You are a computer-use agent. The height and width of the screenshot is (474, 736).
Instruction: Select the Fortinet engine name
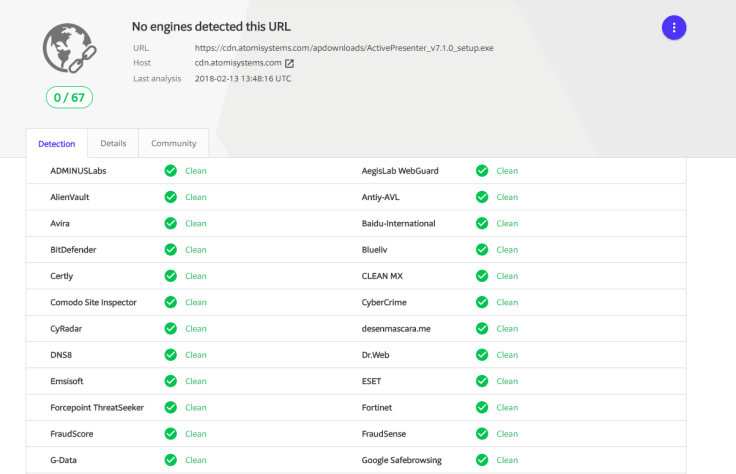pyautogui.click(x=376, y=407)
